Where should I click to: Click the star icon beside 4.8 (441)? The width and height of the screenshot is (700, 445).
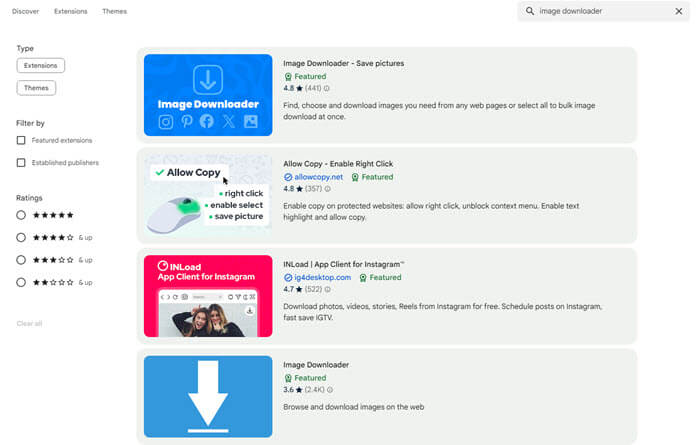click(x=299, y=88)
